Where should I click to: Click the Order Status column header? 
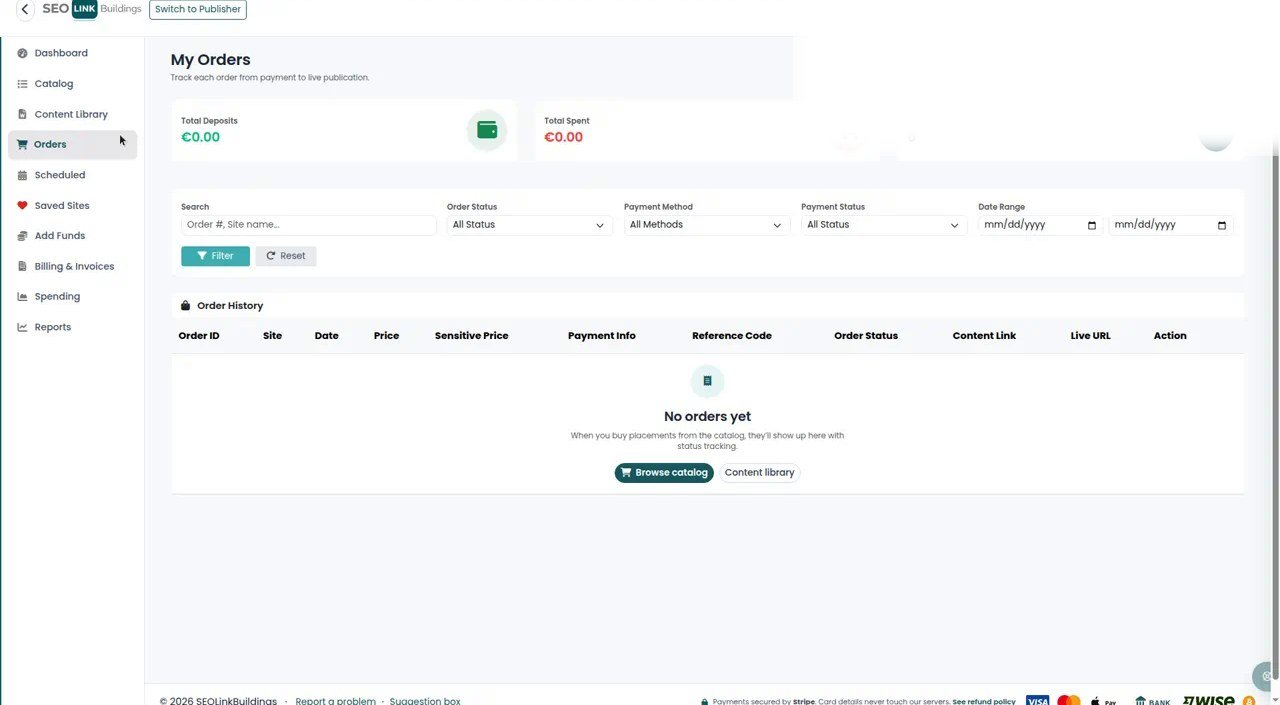[866, 336]
